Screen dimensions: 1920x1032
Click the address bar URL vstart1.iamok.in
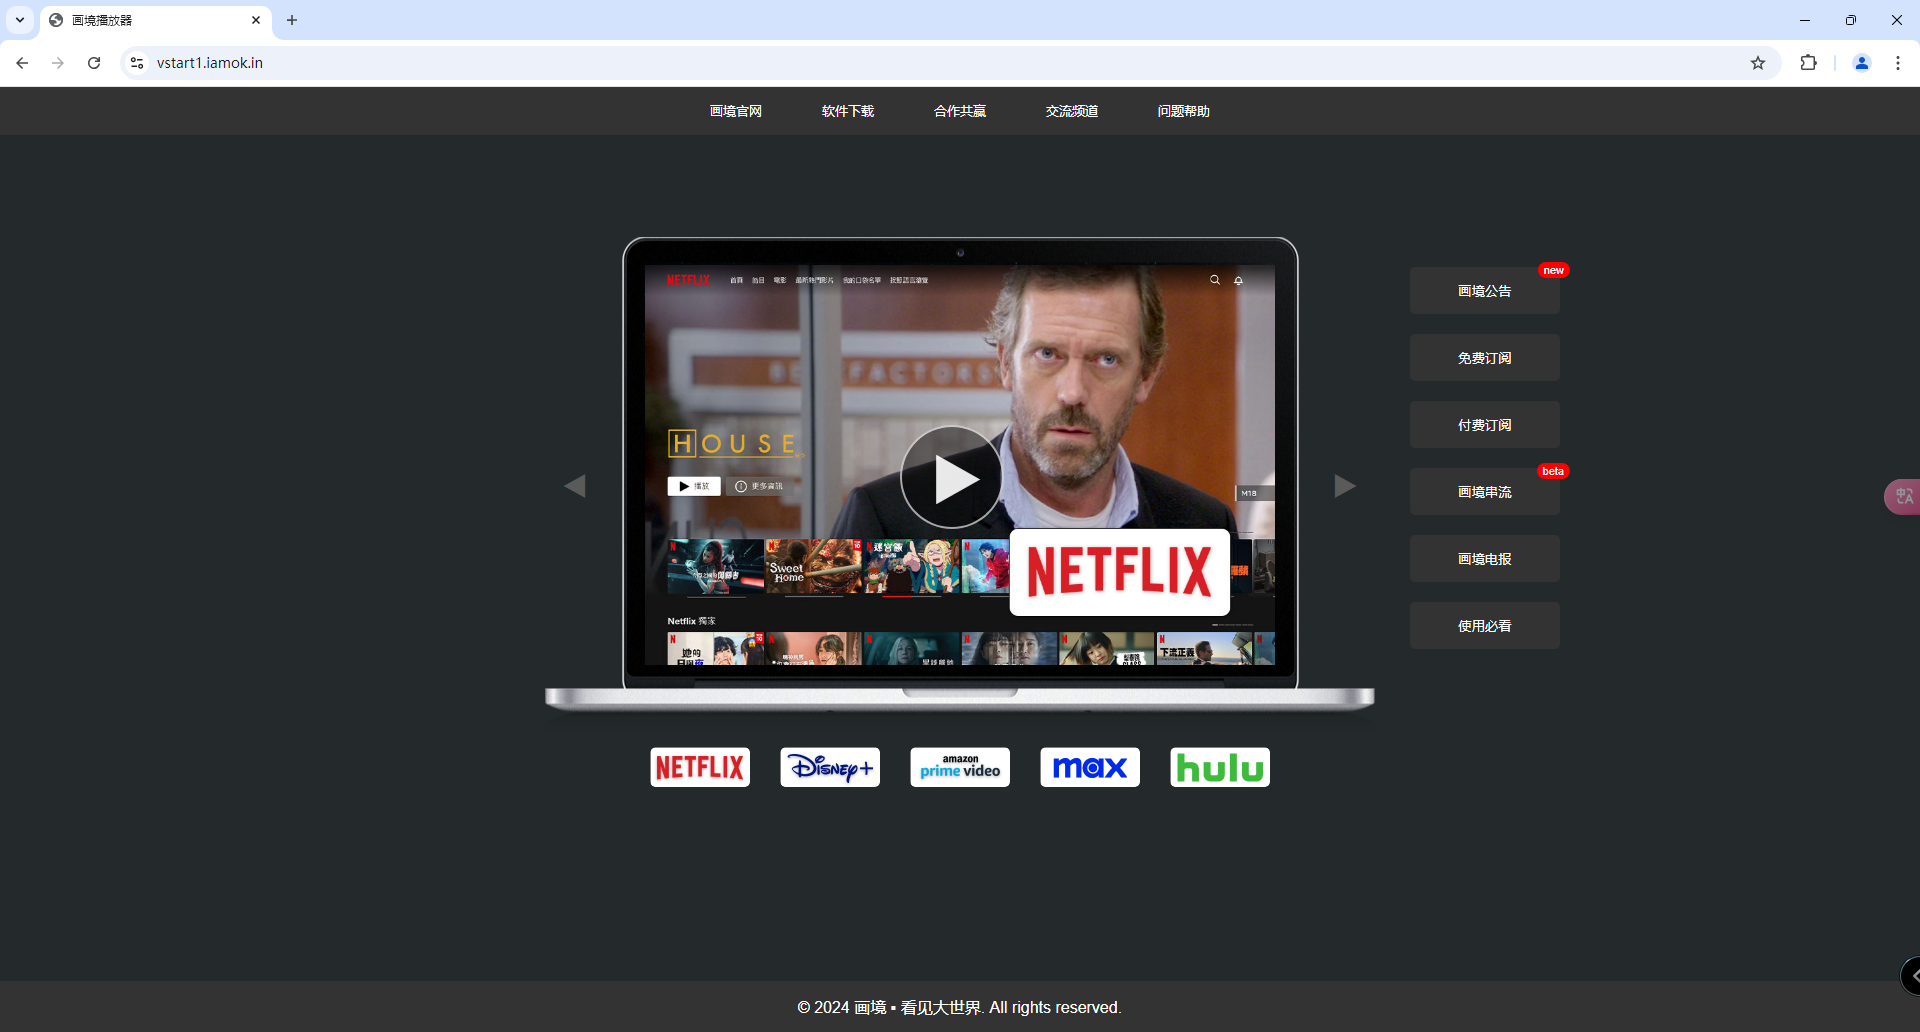click(x=210, y=63)
